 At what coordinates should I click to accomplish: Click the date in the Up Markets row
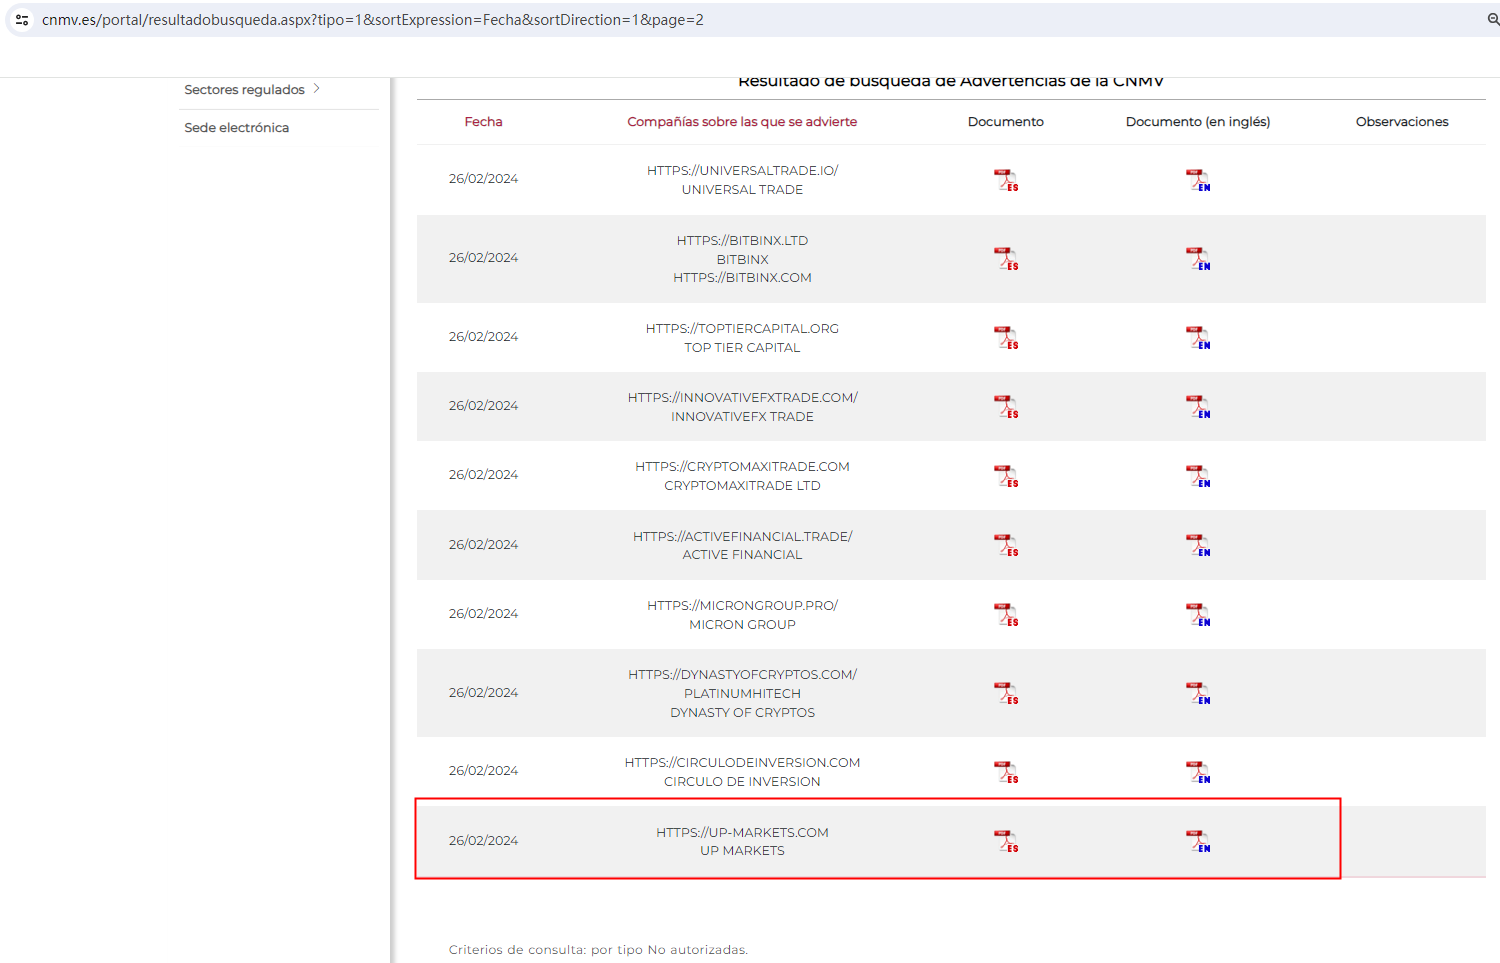pos(483,841)
